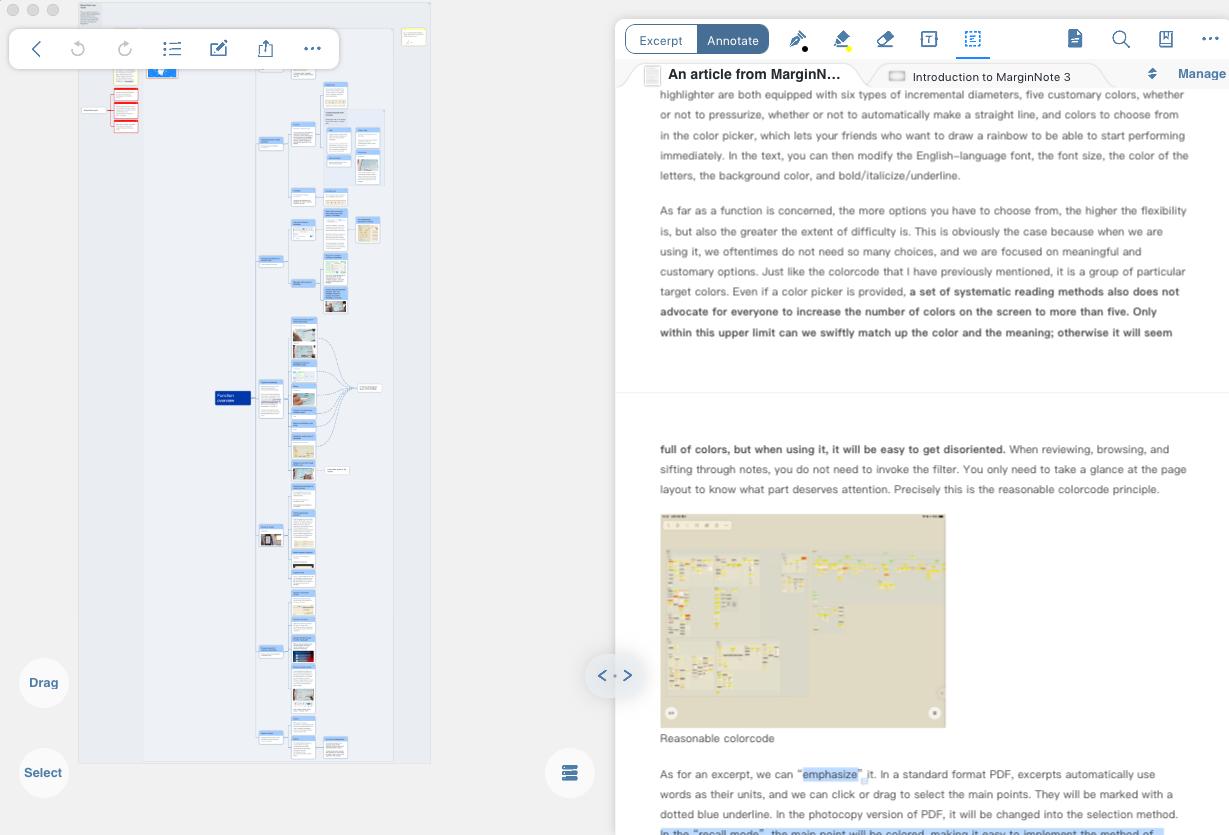Switch to Annotate mode
Image resolution: width=1229 pixels, height=835 pixels.
[733, 40]
